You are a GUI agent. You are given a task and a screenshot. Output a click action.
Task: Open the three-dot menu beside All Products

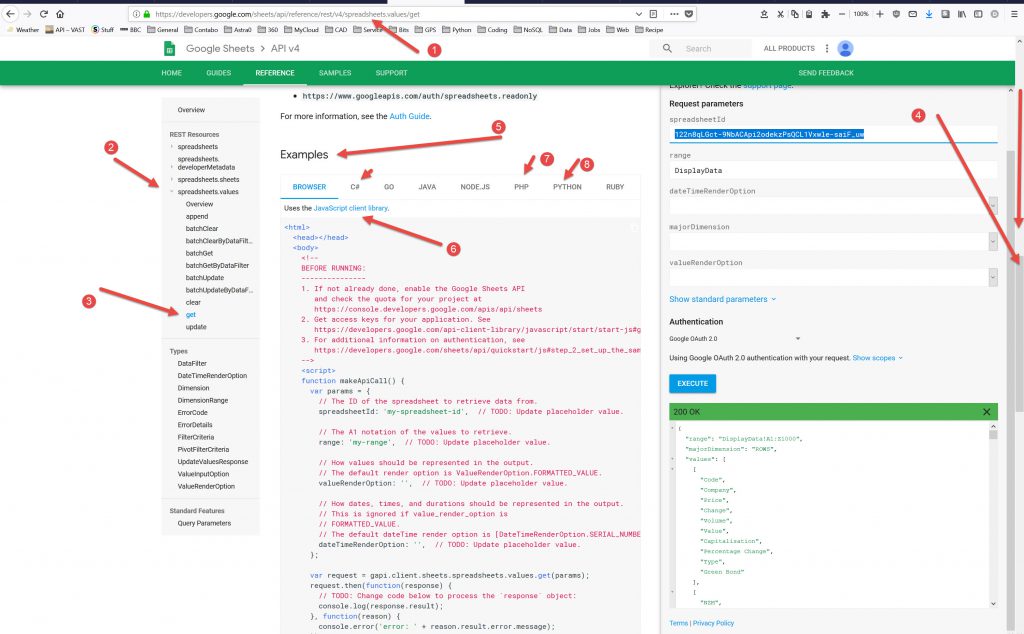(827, 48)
